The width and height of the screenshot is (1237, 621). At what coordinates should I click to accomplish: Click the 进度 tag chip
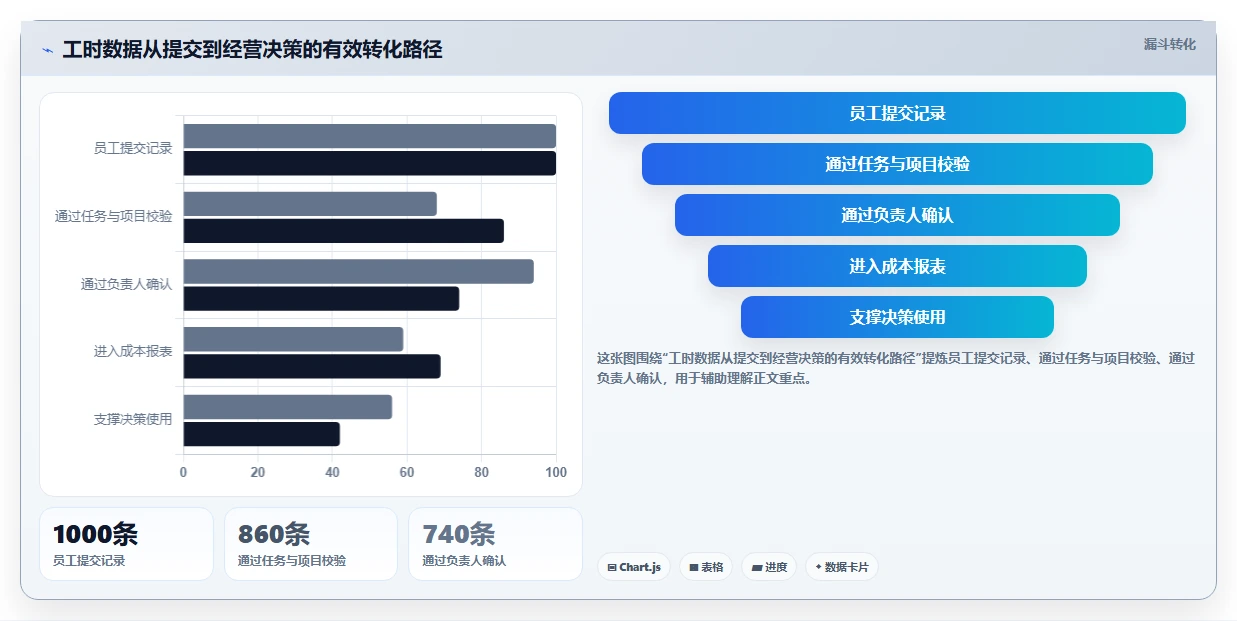point(769,567)
